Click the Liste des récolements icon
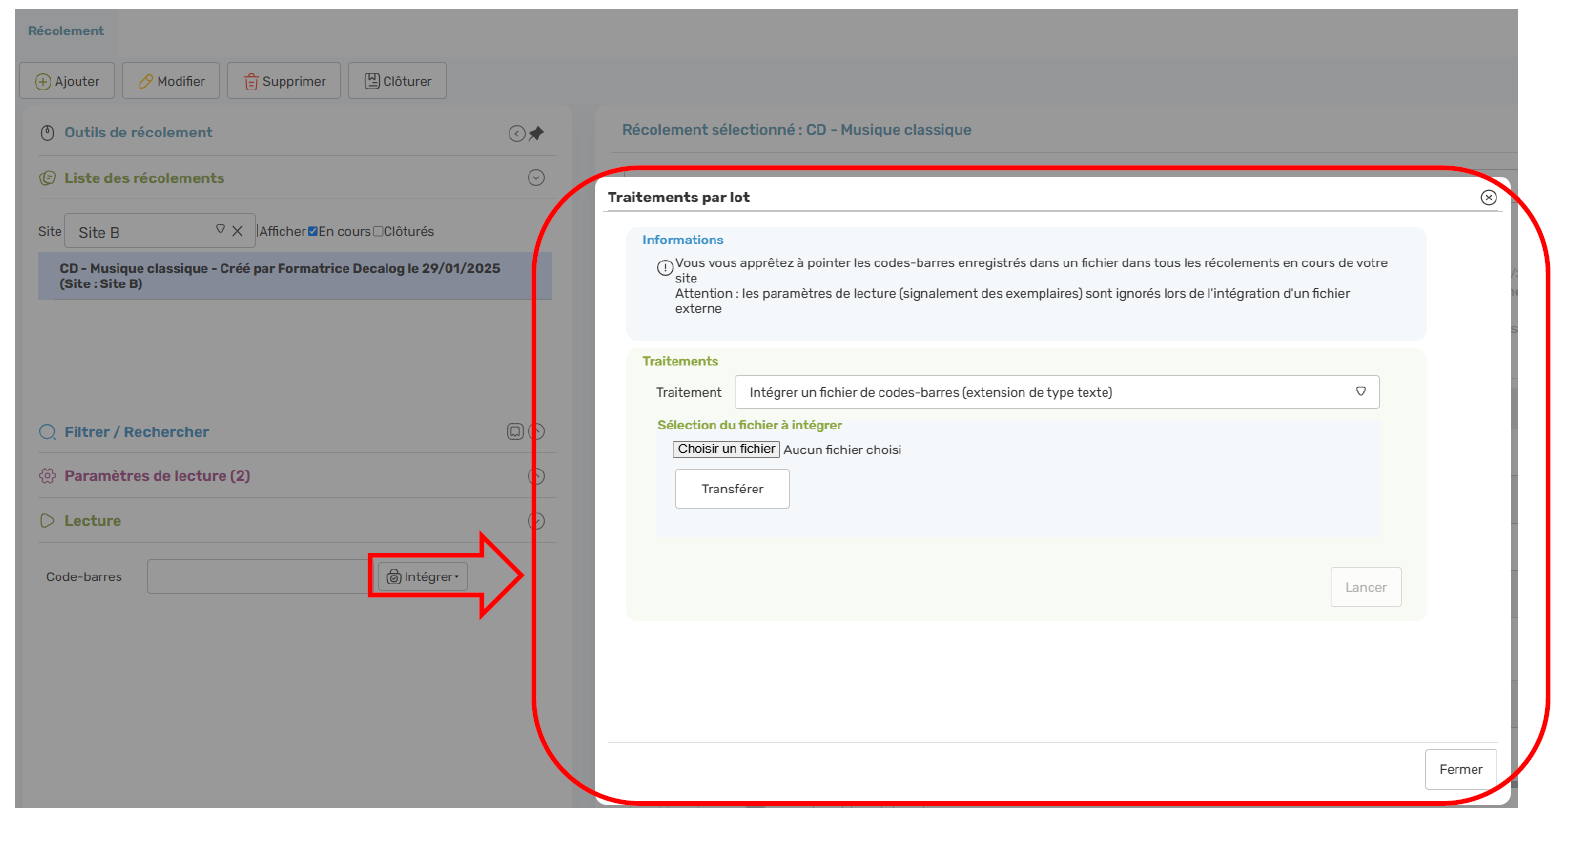The image size is (1594, 852). 47,178
